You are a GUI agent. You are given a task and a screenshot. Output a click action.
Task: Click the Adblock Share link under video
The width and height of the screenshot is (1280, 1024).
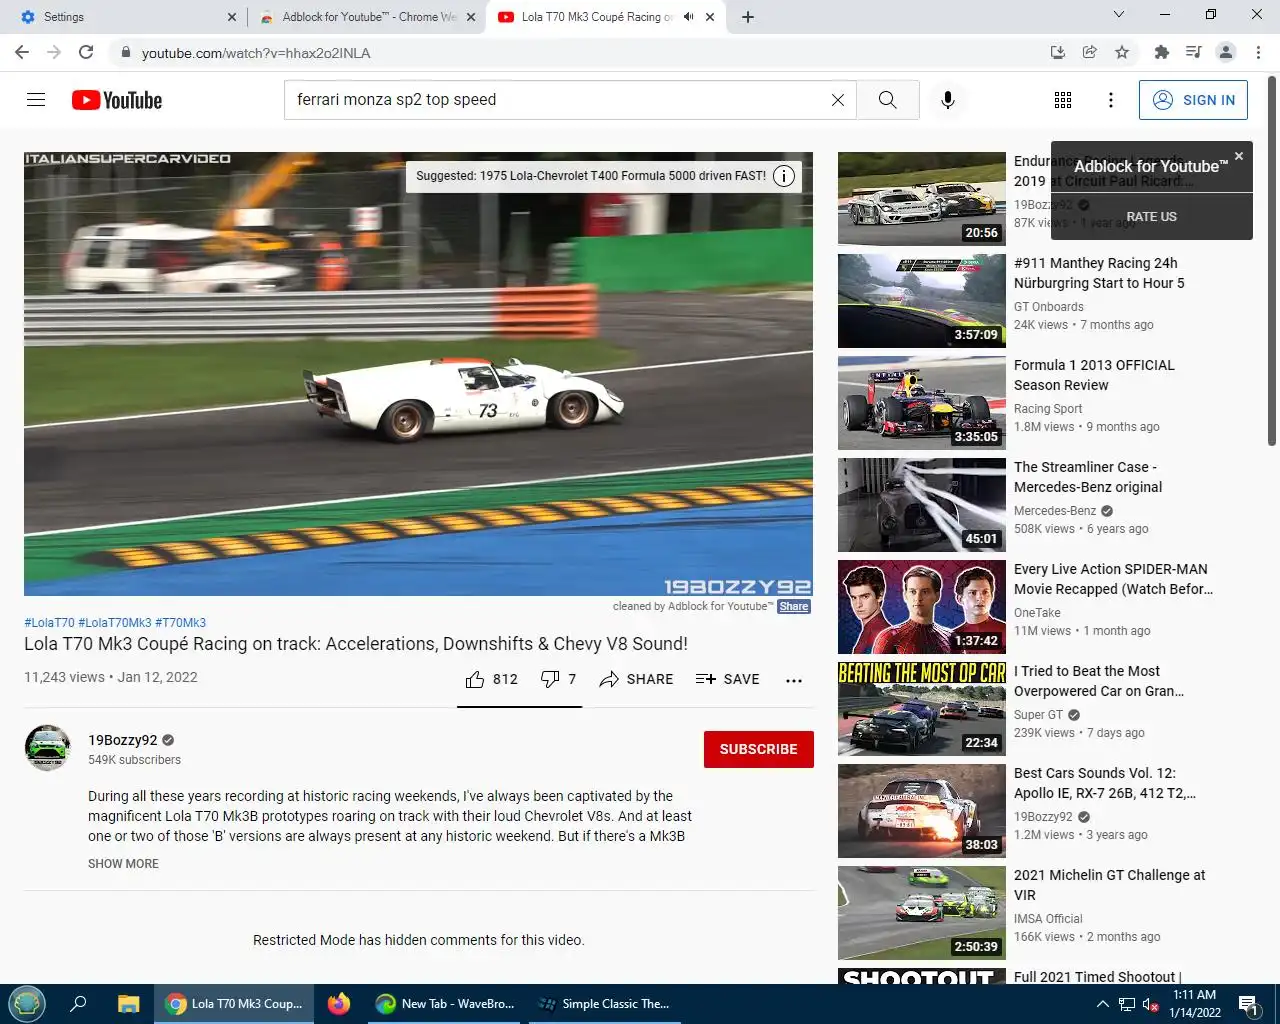[x=794, y=607]
